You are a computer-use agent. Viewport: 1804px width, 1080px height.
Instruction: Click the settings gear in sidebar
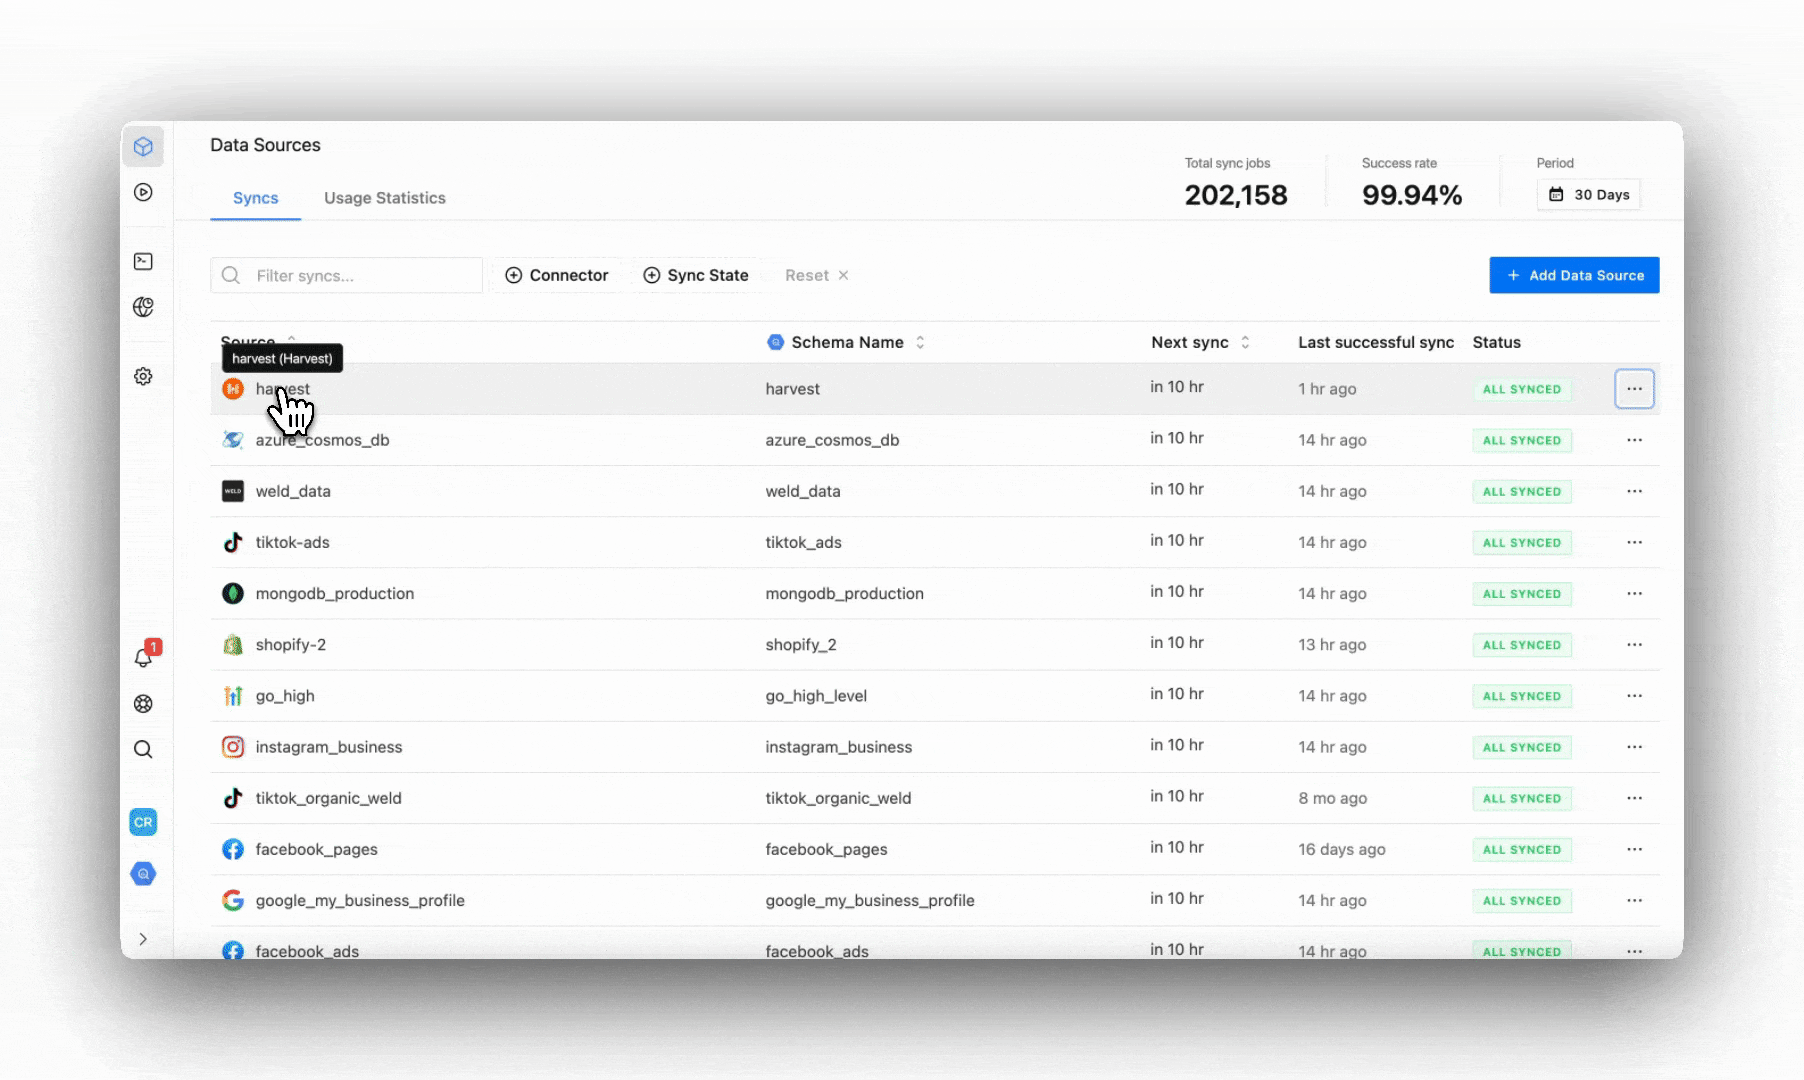tap(143, 376)
